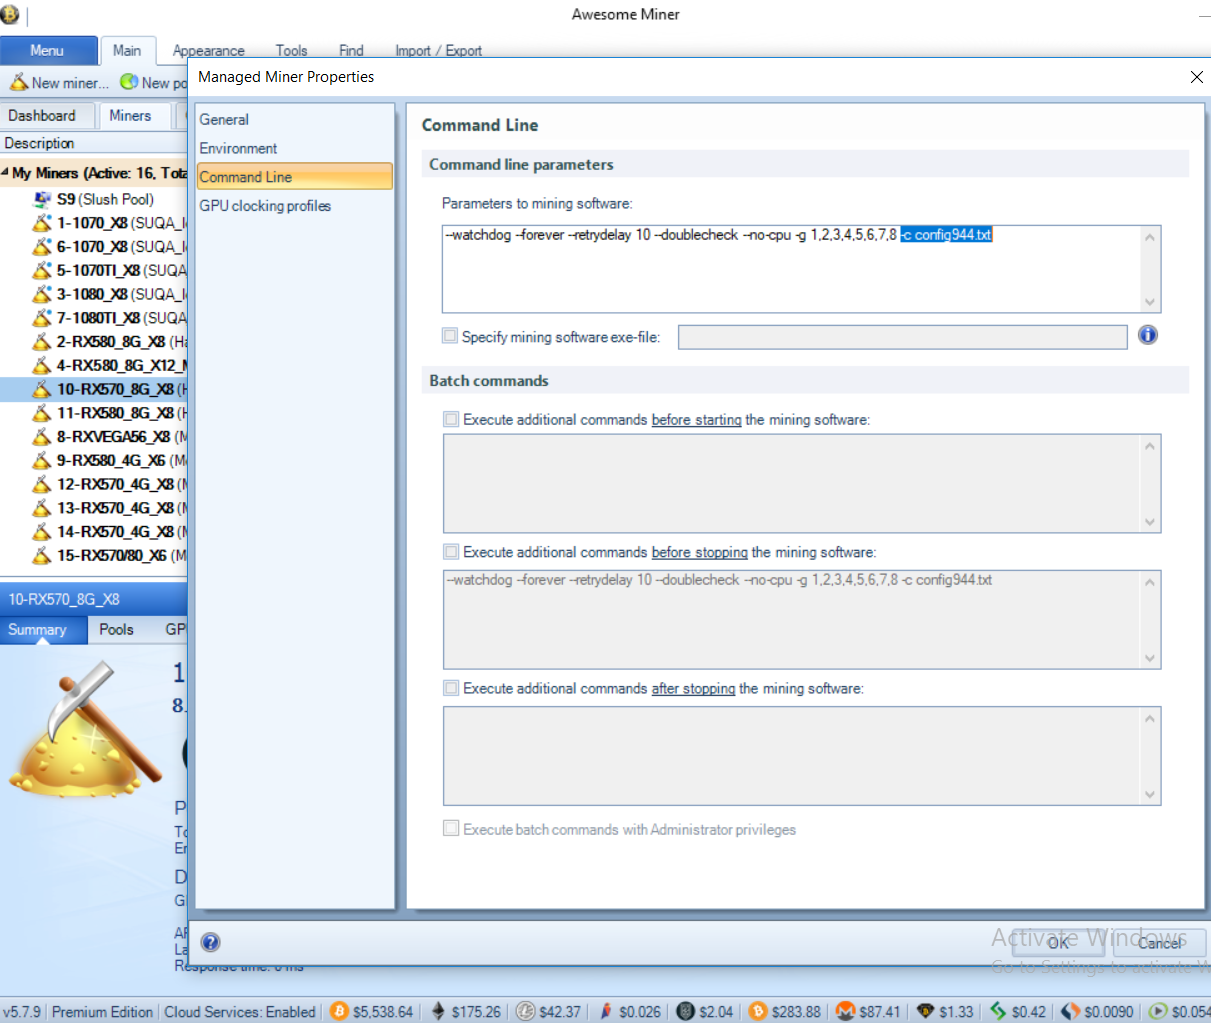Click the Litecoin price icon showing $42.37
This screenshot has height=1023, width=1211.
pos(525,1011)
